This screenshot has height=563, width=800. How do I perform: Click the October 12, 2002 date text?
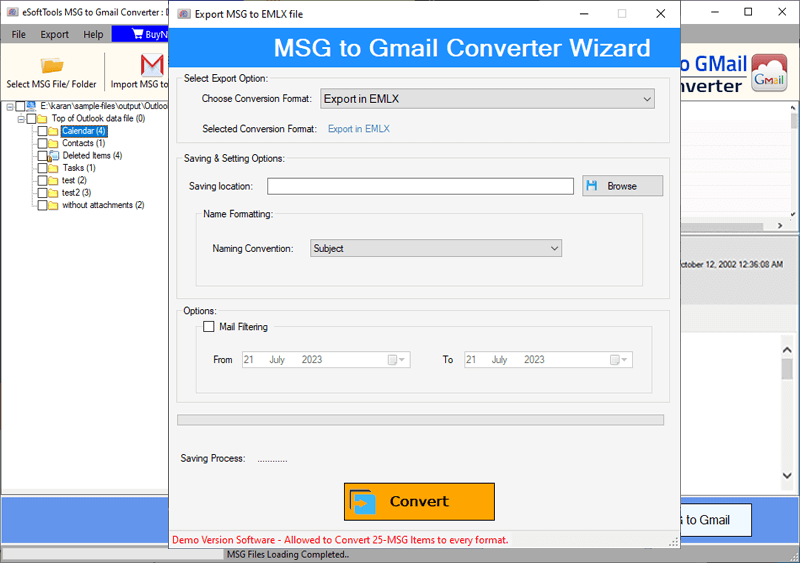(732, 264)
